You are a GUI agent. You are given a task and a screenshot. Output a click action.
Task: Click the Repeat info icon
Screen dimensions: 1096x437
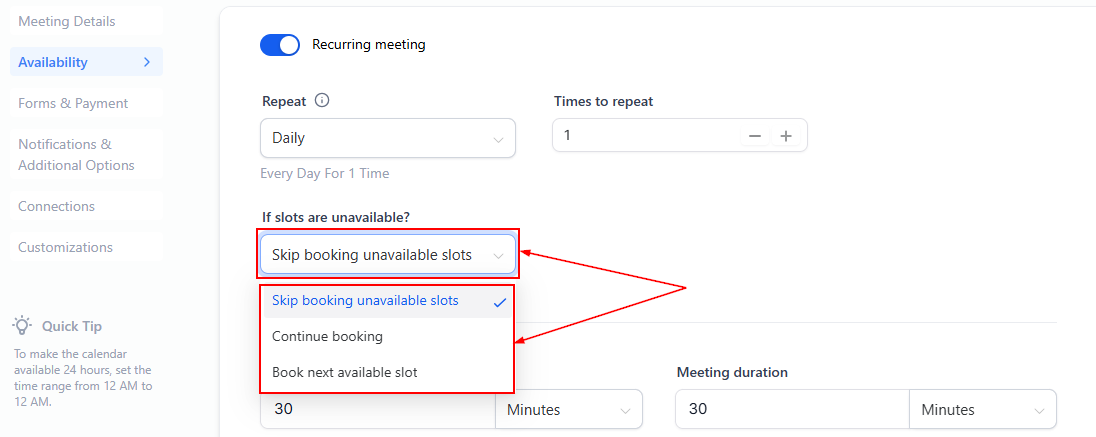(x=322, y=101)
